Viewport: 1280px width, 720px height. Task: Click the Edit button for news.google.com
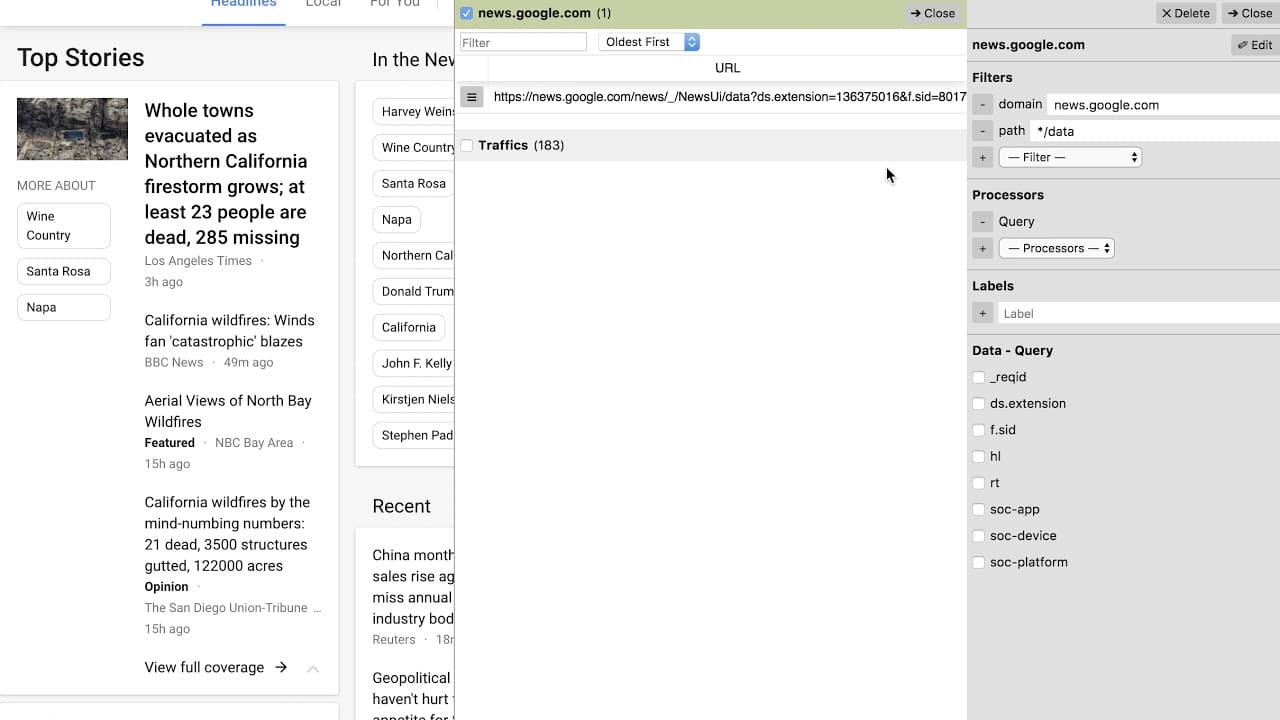[1255, 45]
